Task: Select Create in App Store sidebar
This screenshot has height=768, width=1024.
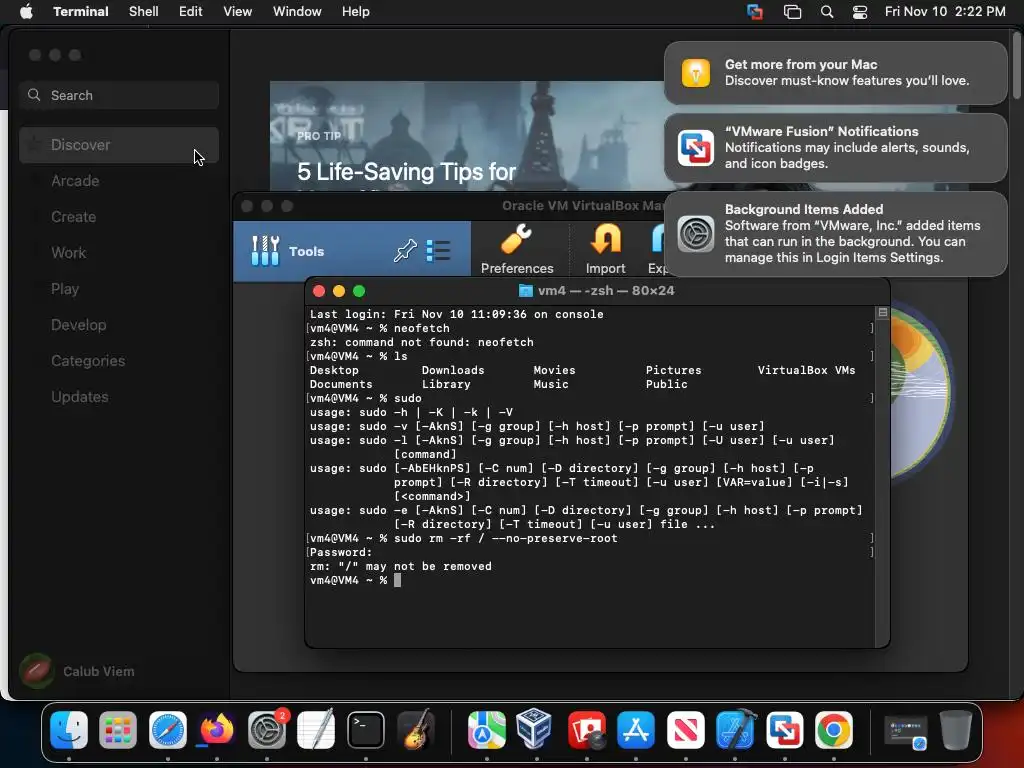Action: click(x=119, y=217)
